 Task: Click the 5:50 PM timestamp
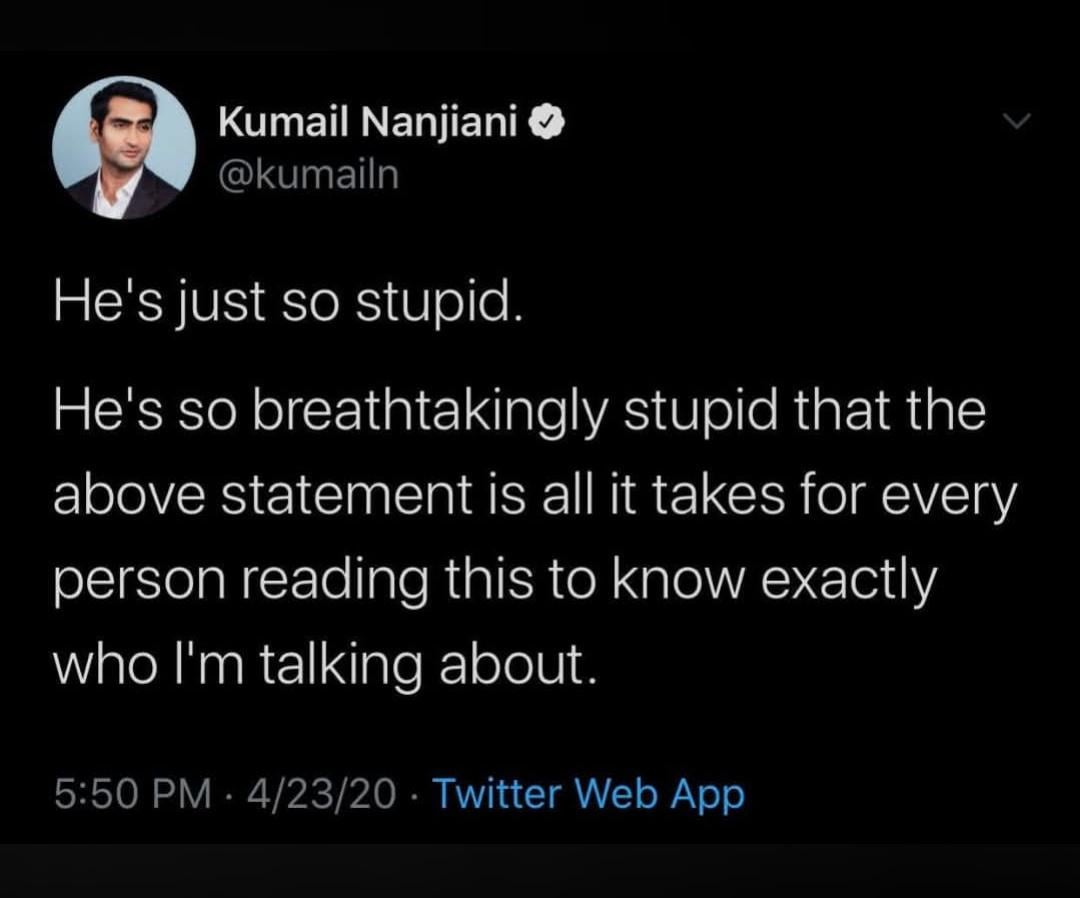[133, 796]
